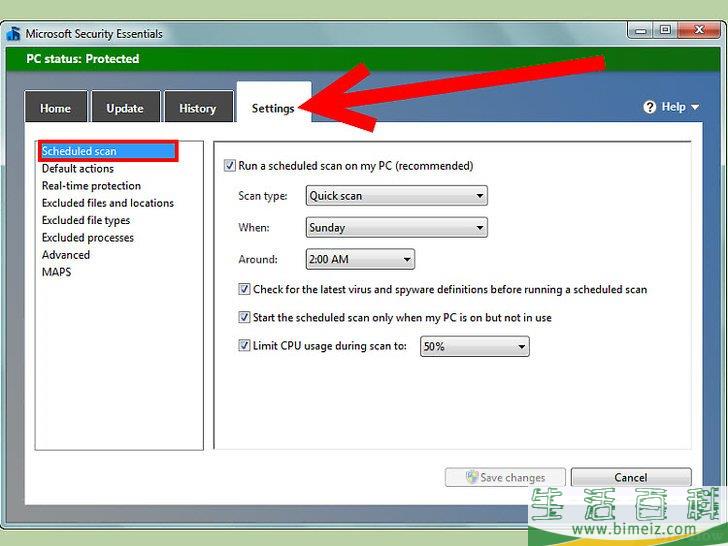Click the shield icon on Save changes

[472, 477]
